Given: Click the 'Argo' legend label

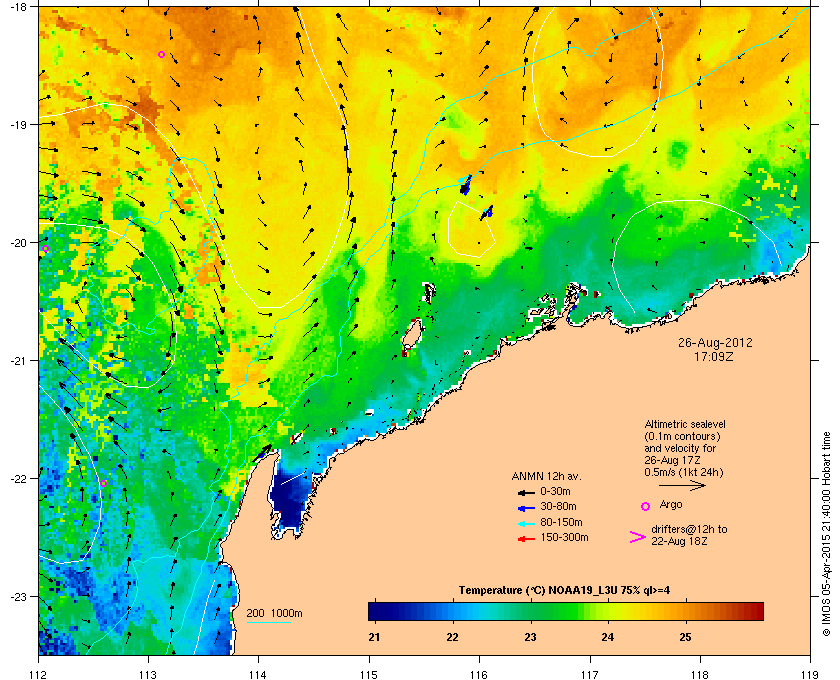Looking at the screenshot, I should 671,505.
